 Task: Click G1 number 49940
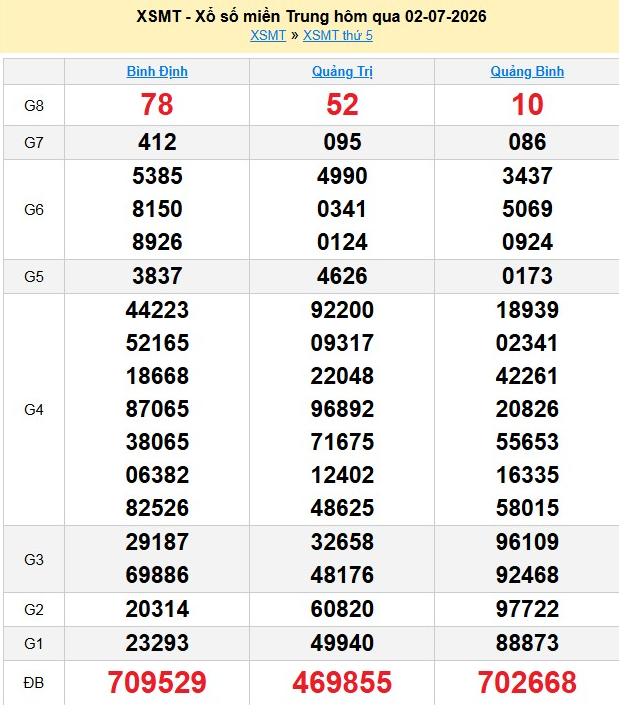pyautogui.click(x=342, y=643)
